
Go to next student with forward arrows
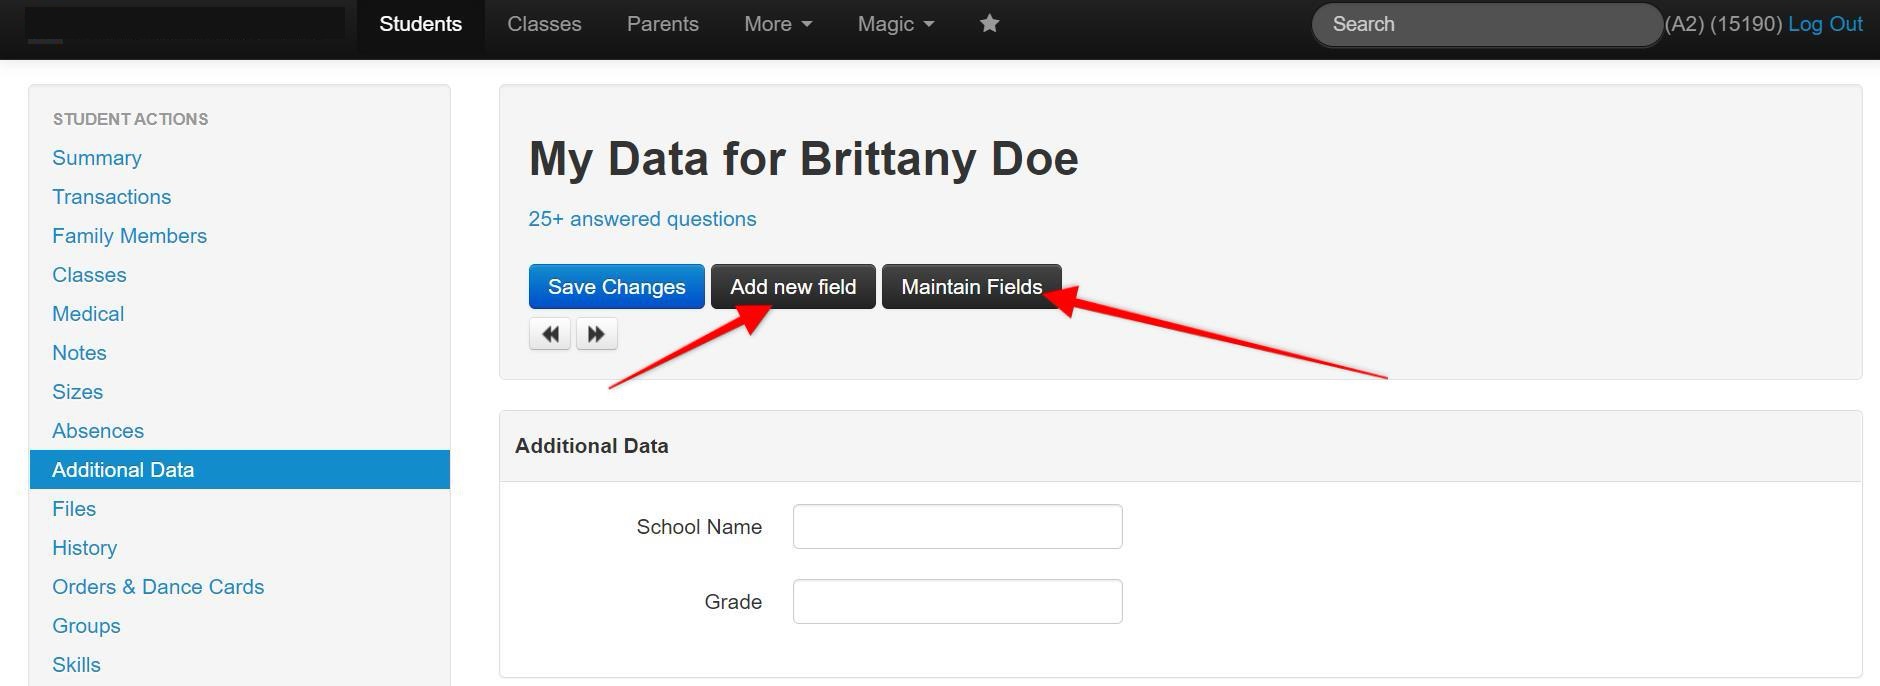596,334
